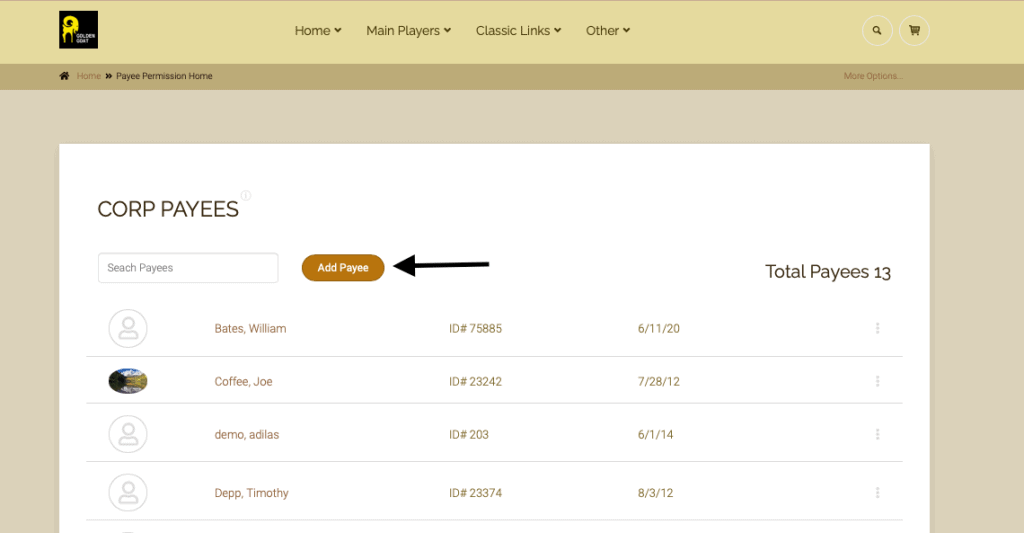Open options menu for Coffee, Joe
This screenshot has height=533, width=1024.
tap(878, 381)
